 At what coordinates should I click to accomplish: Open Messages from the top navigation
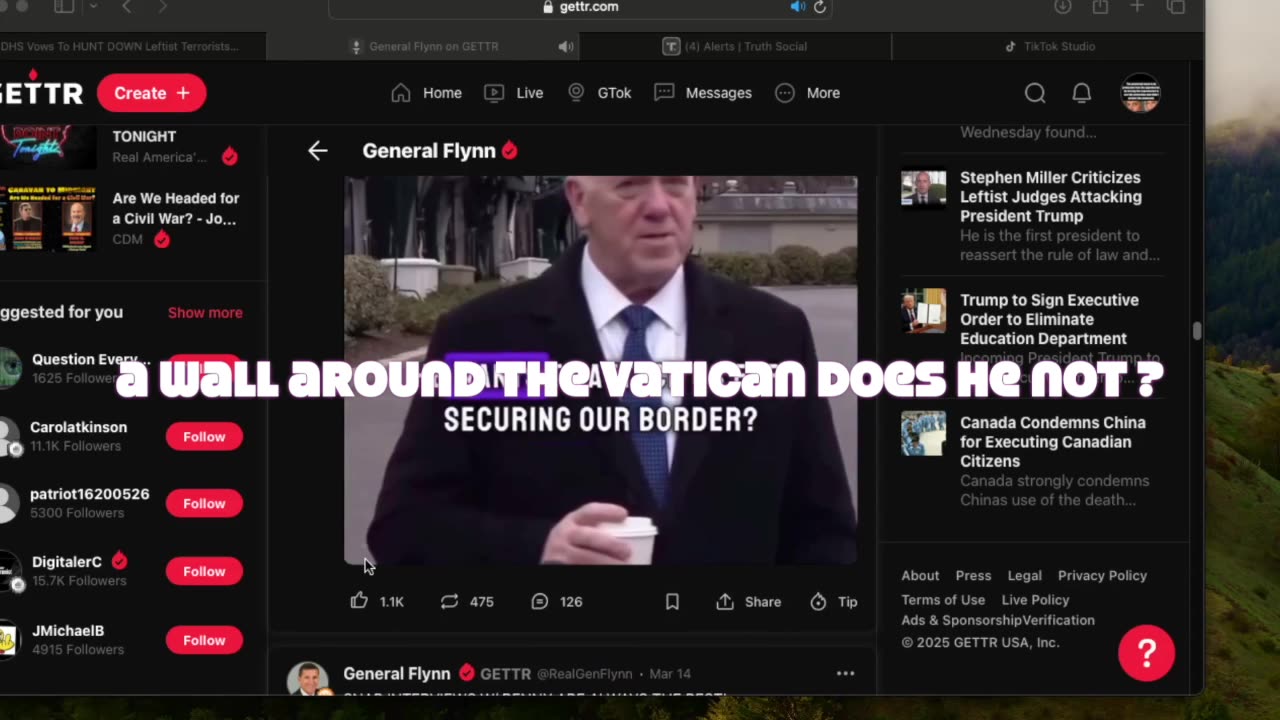pos(703,93)
